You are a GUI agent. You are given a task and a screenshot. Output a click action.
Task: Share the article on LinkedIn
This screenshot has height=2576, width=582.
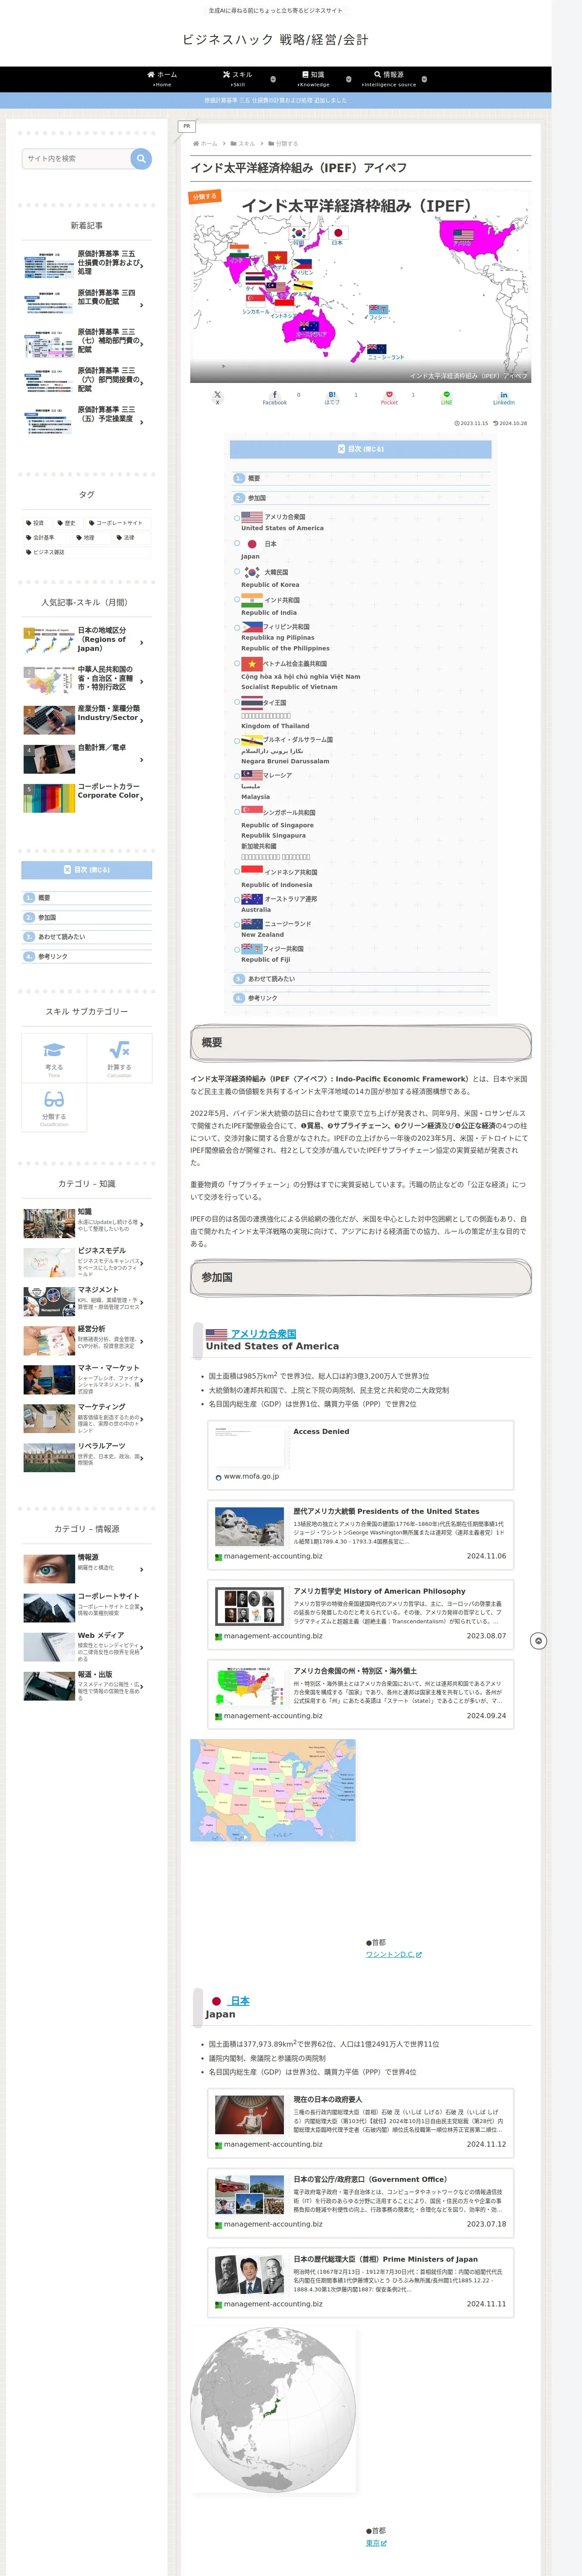point(504,397)
